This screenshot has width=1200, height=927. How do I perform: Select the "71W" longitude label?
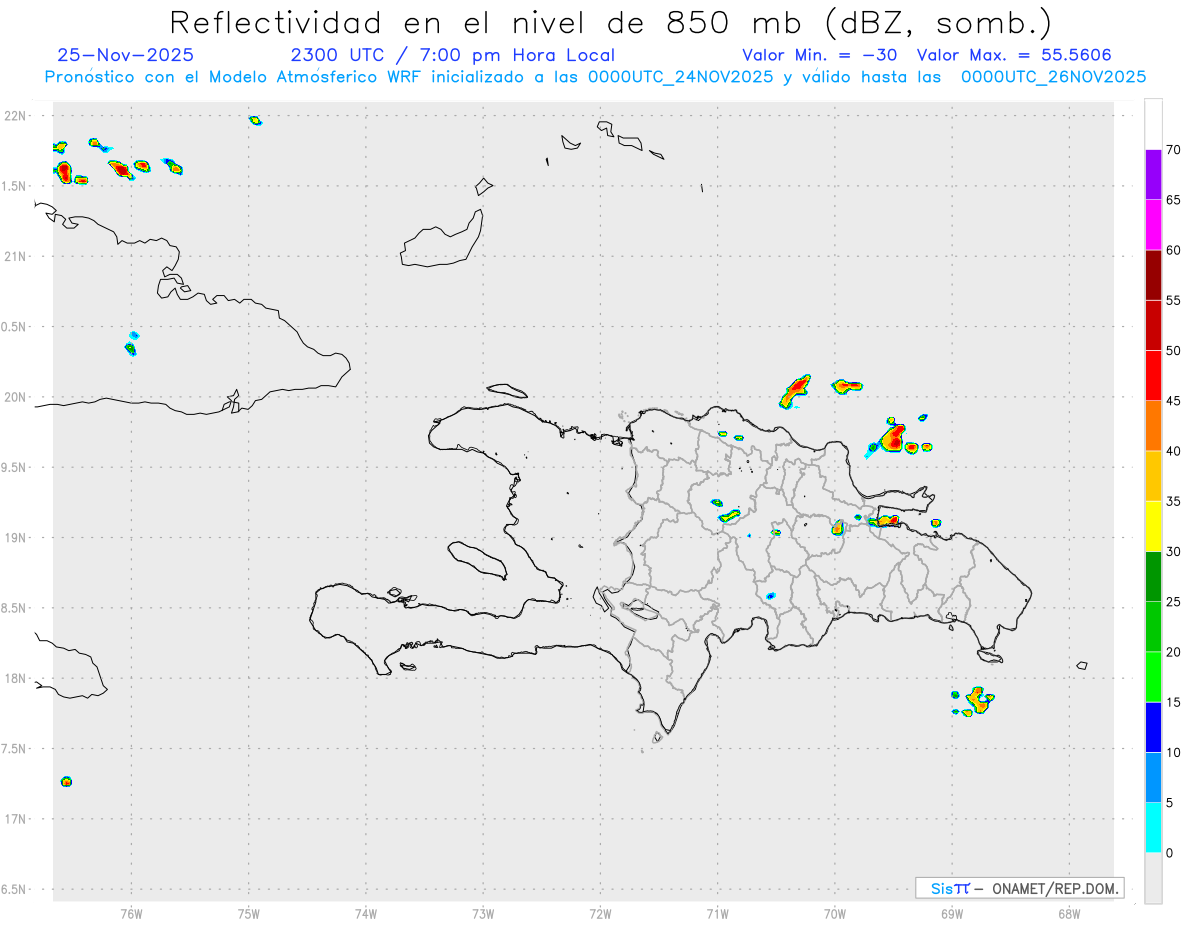[x=717, y=913]
